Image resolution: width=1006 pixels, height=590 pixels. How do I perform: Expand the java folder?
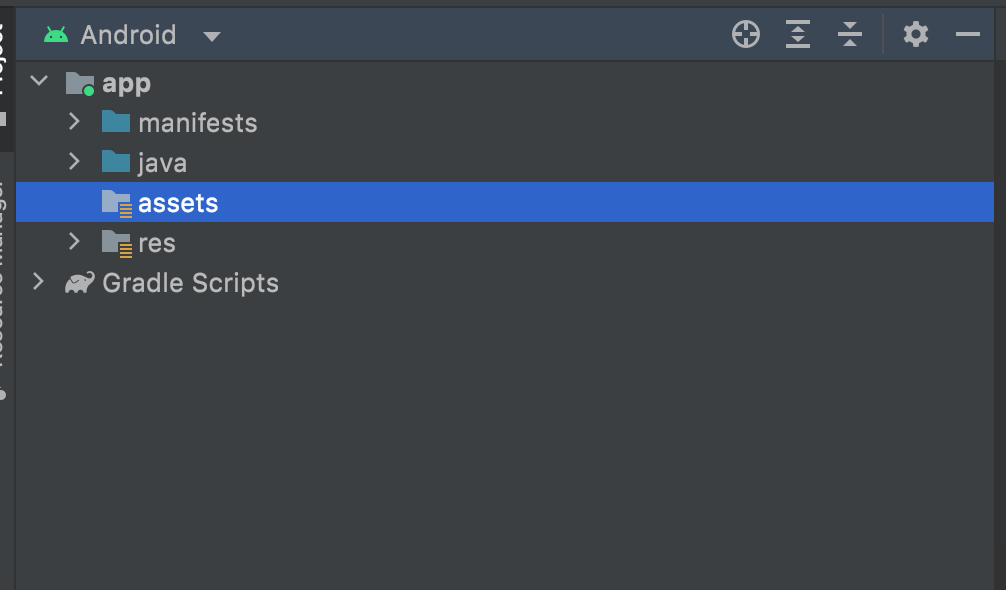coord(74,162)
